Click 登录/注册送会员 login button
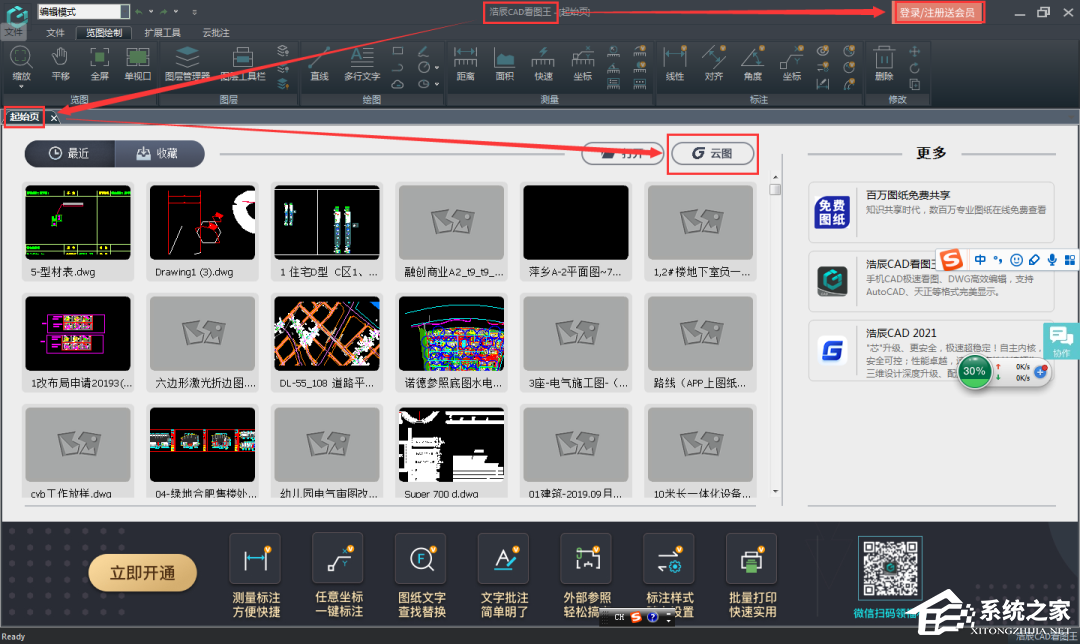Image resolution: width=1080 pixels, height=644 pixels. (x=937, y=12)
